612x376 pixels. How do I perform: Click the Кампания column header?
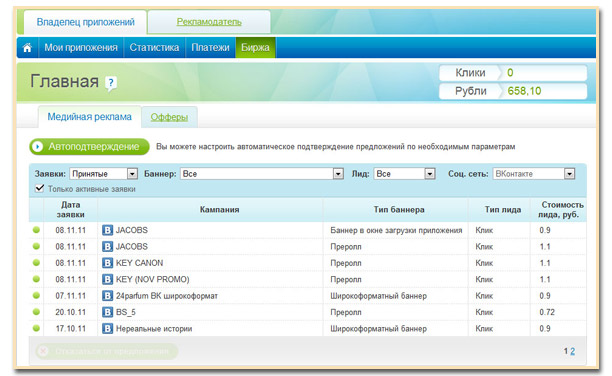pos(219,210)
